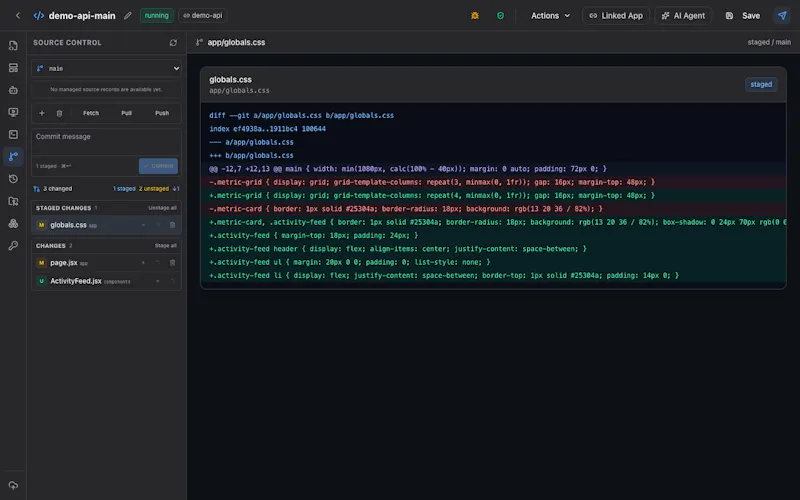Click the staged / main label

[769, 42]
